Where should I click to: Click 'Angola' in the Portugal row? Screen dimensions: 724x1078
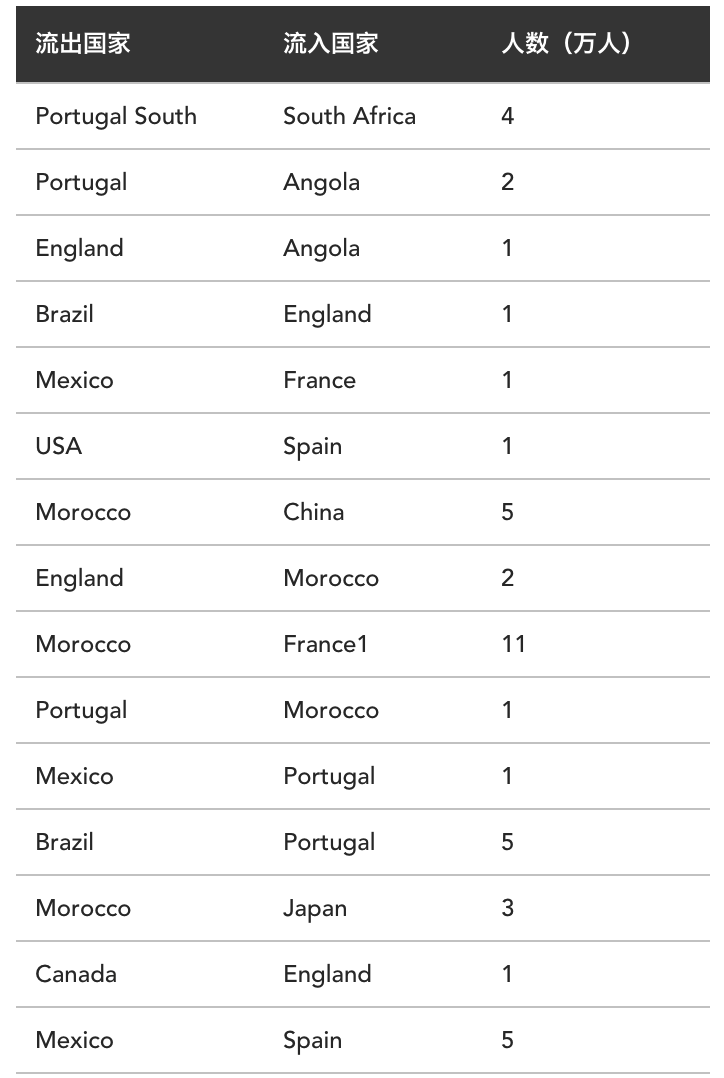(321, 182)
